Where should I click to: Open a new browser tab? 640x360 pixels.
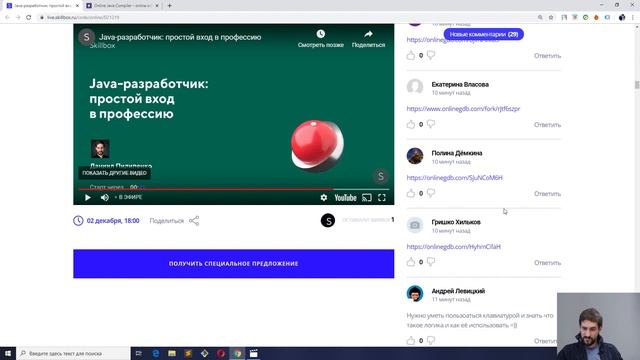169,6
